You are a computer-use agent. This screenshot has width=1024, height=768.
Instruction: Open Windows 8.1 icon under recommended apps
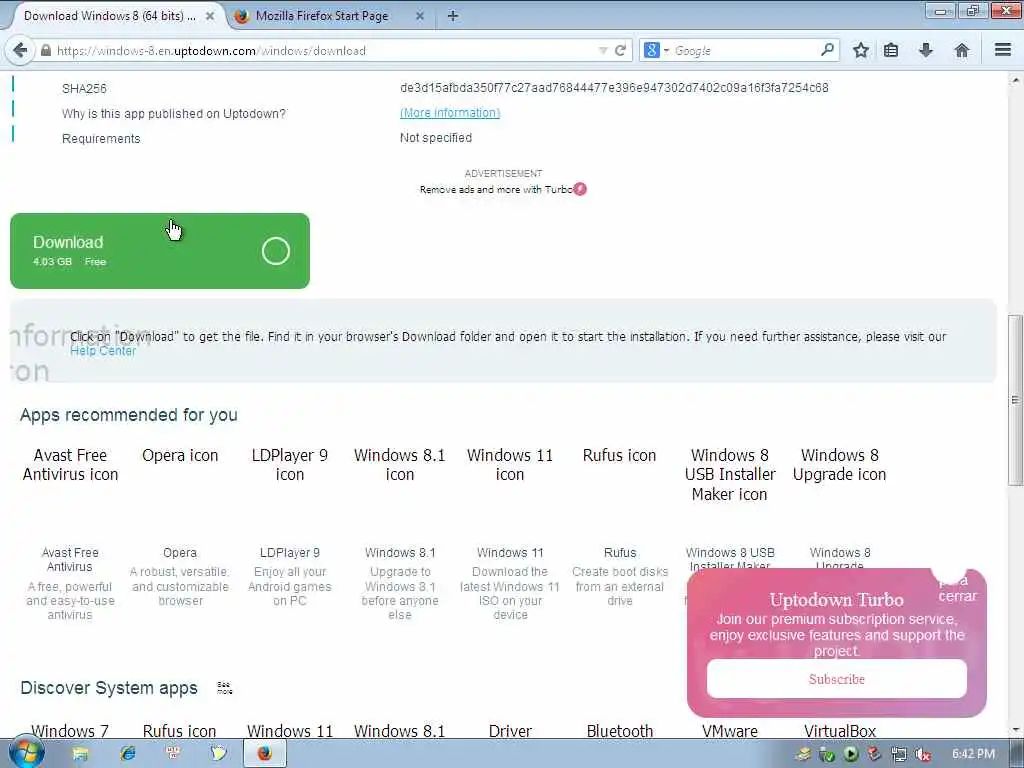coord(400,464)
